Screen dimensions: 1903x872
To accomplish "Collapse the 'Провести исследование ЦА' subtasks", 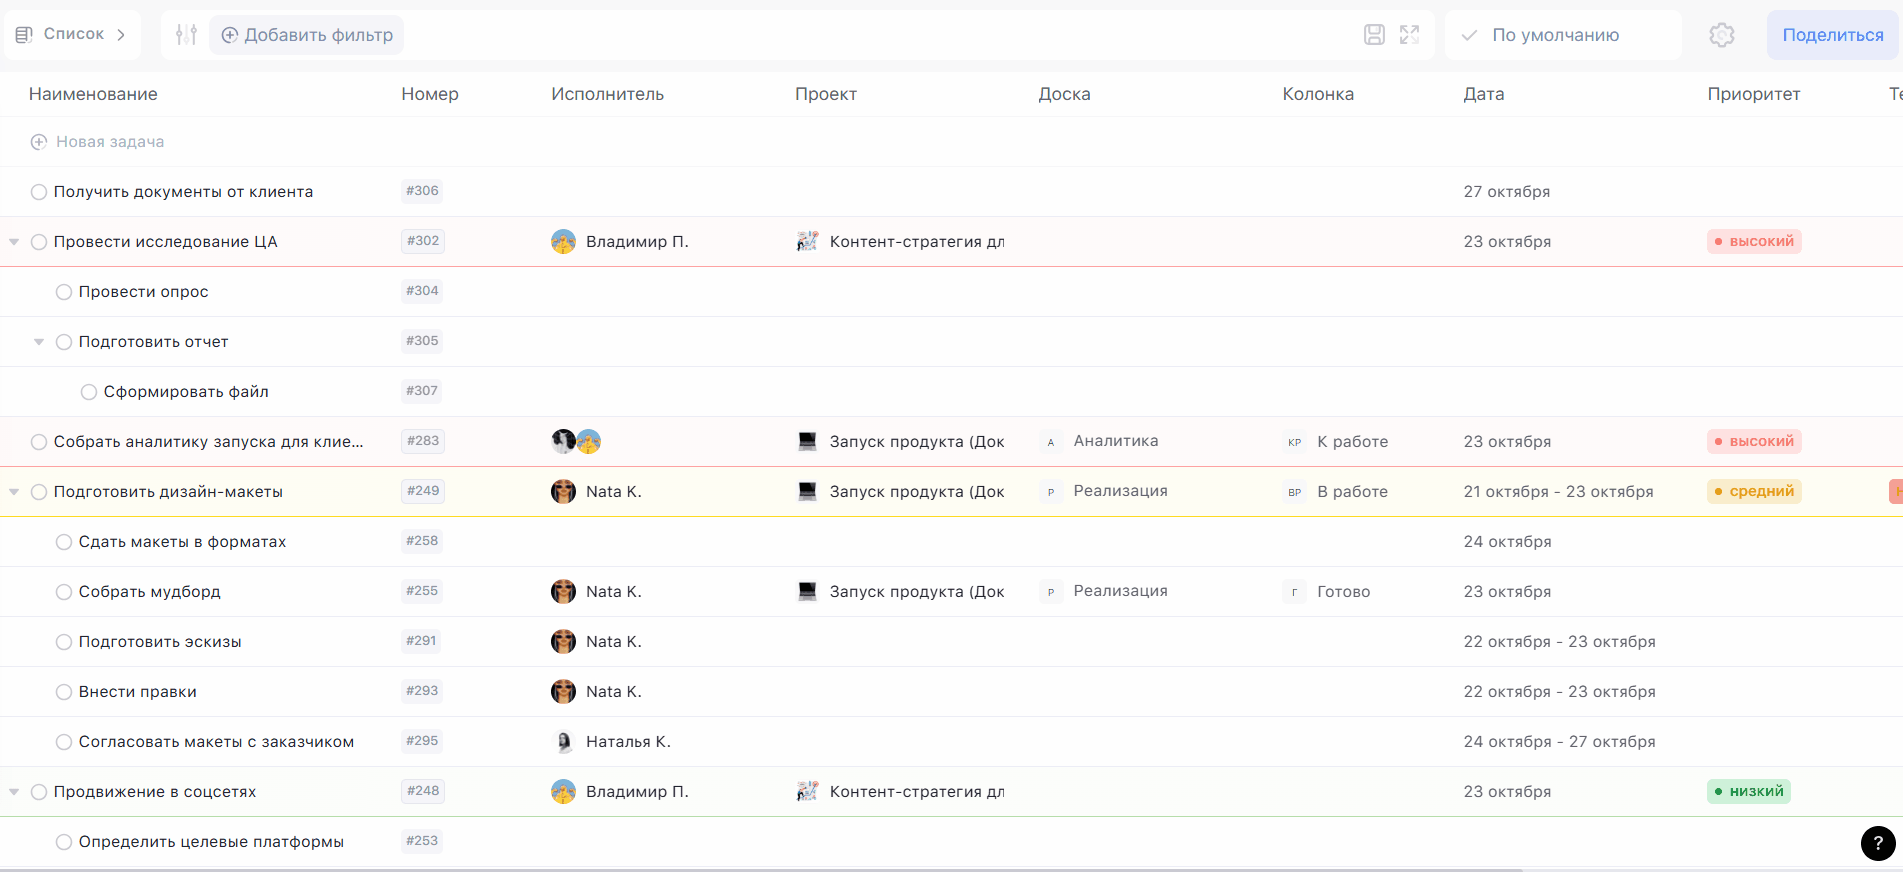I will [14, 242].
